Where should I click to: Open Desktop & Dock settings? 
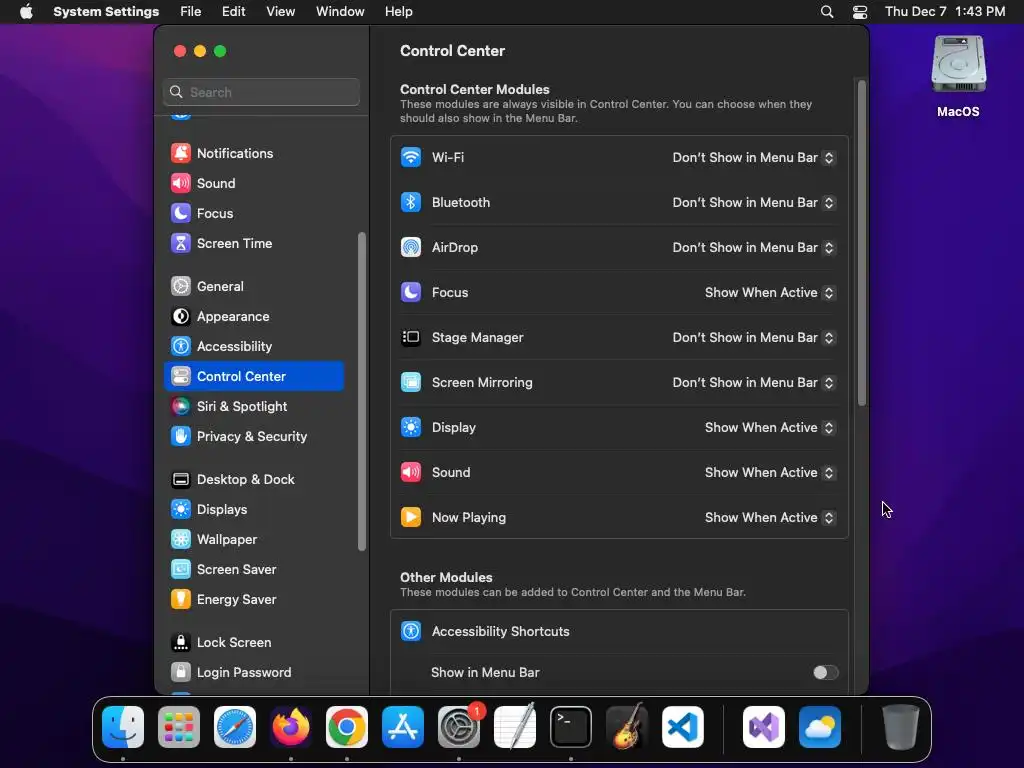pos(253,480)
